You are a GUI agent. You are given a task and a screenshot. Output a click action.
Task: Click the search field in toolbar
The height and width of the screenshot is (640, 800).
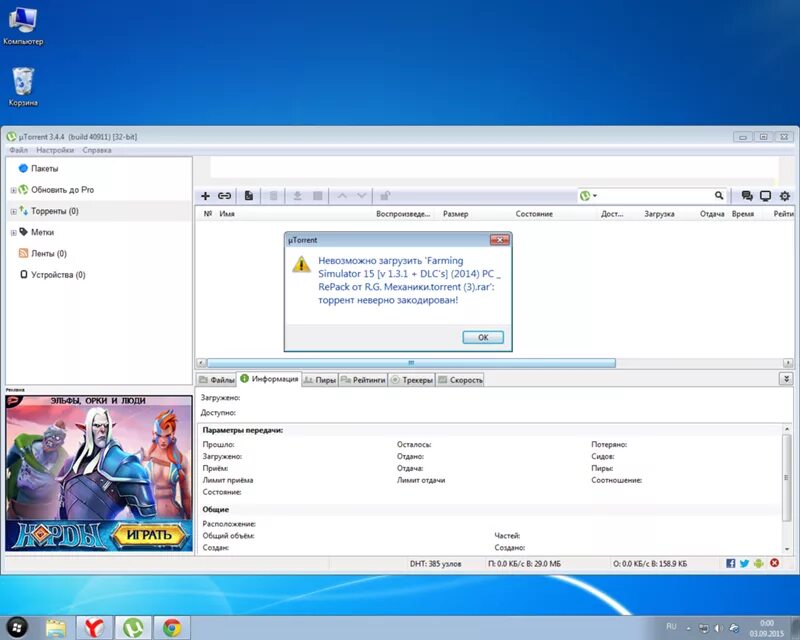(x=656, y=195)
